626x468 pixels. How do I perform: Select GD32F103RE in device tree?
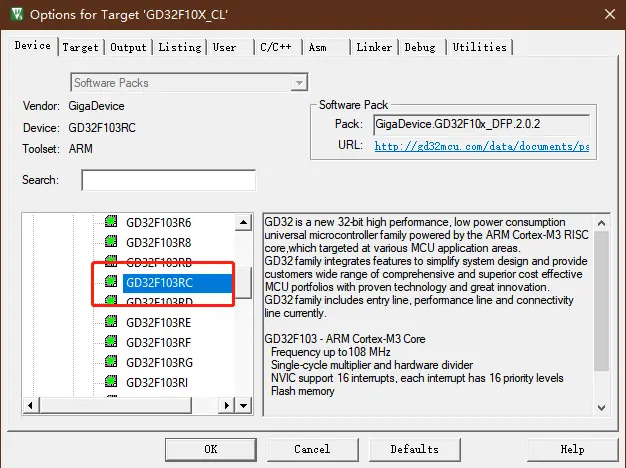coord(158,323)
